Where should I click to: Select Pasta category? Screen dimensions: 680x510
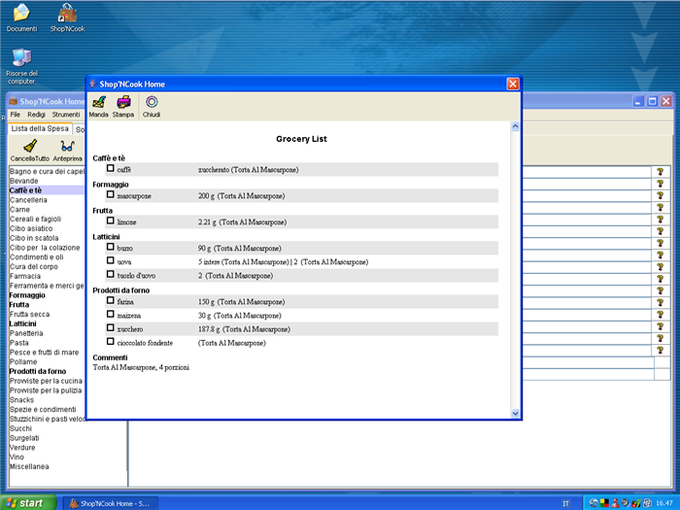click(19, 343)
